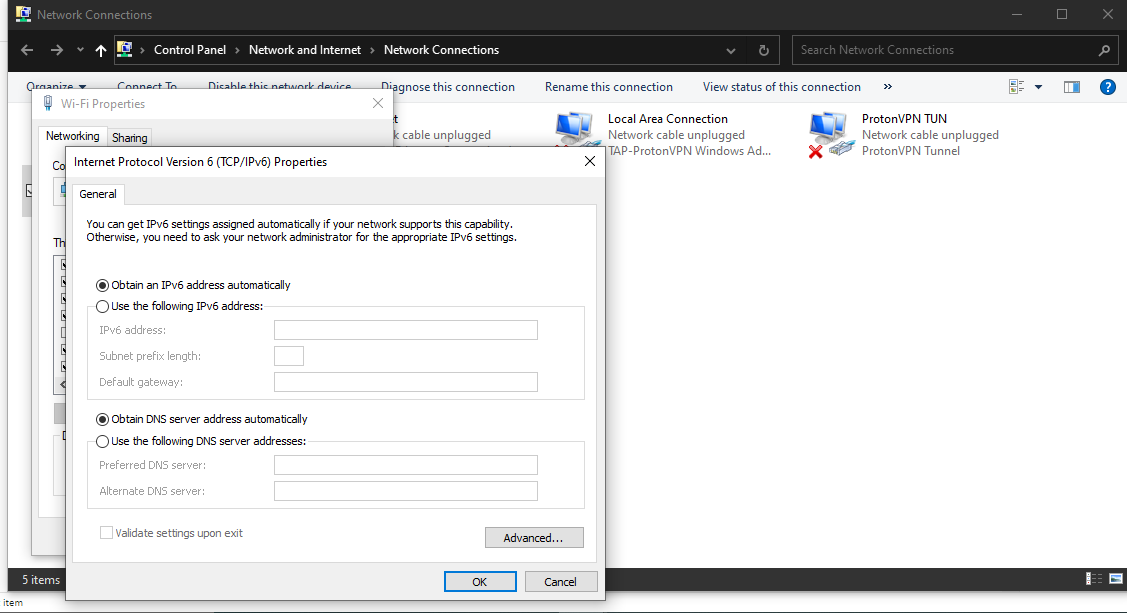Close the IPv6 Properties dialog
This screenshot has width=1127, height=613.
(x=590, y=161)
